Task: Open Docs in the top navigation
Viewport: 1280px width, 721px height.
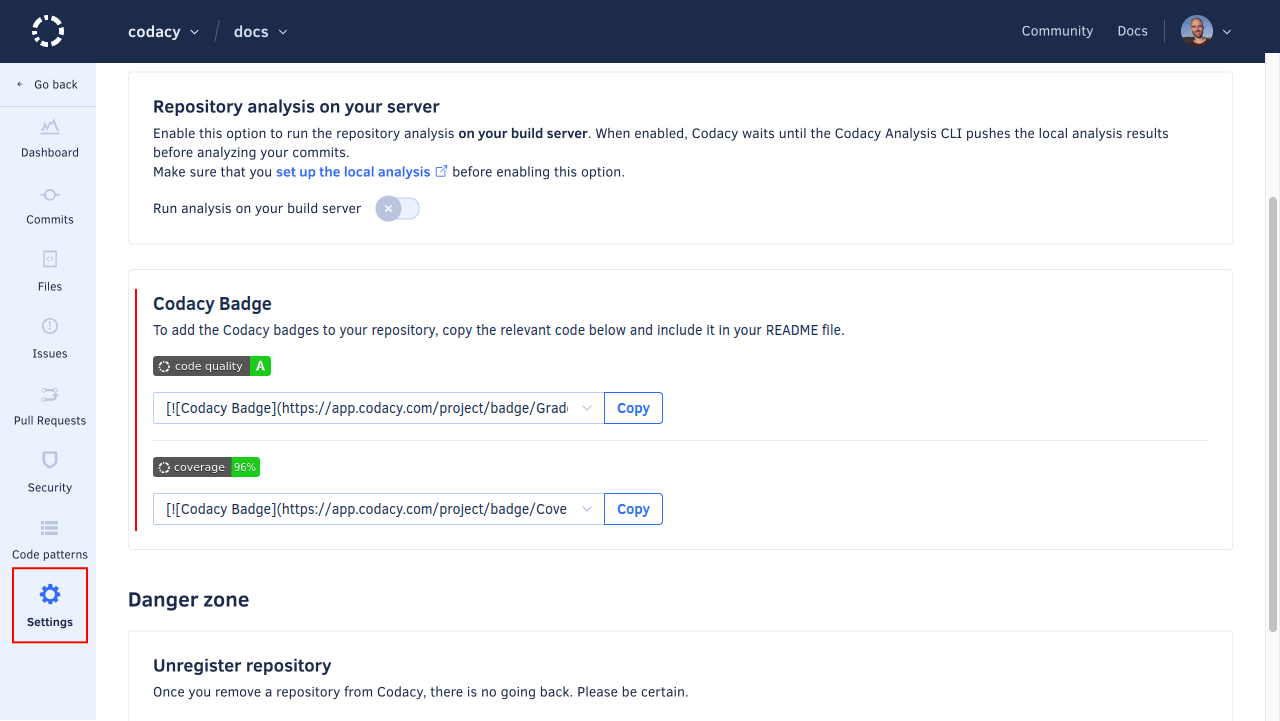Action: click(1132, 31)
